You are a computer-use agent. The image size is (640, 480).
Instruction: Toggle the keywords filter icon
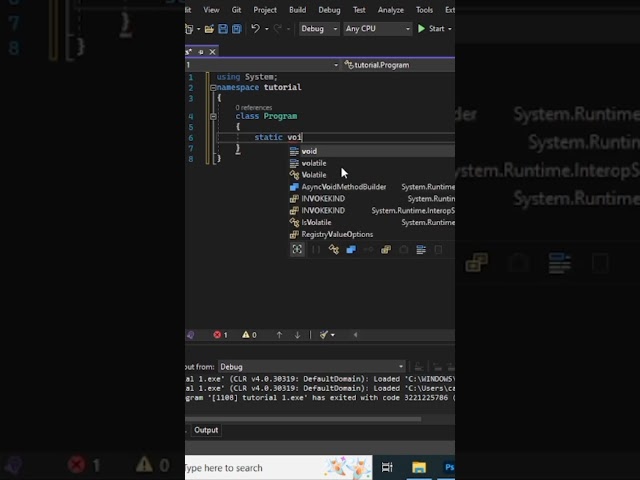pyautogui.click(x=421, y=249)
